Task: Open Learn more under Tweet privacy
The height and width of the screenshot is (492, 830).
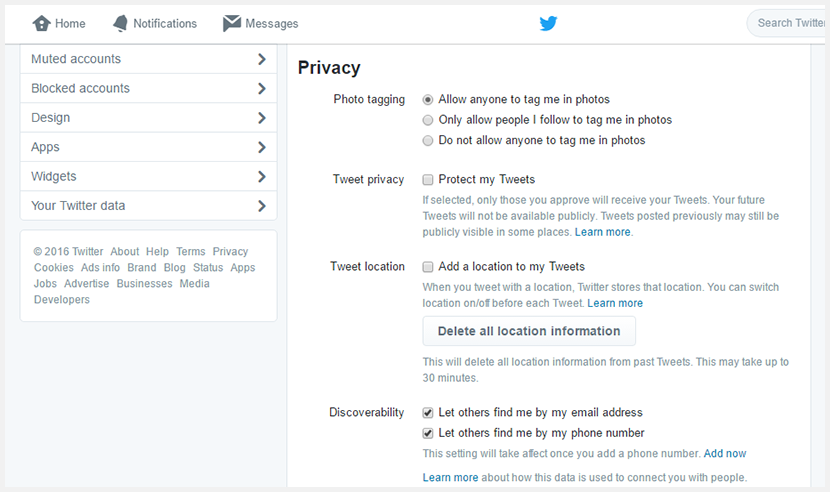Action: [x=602, y=232]
